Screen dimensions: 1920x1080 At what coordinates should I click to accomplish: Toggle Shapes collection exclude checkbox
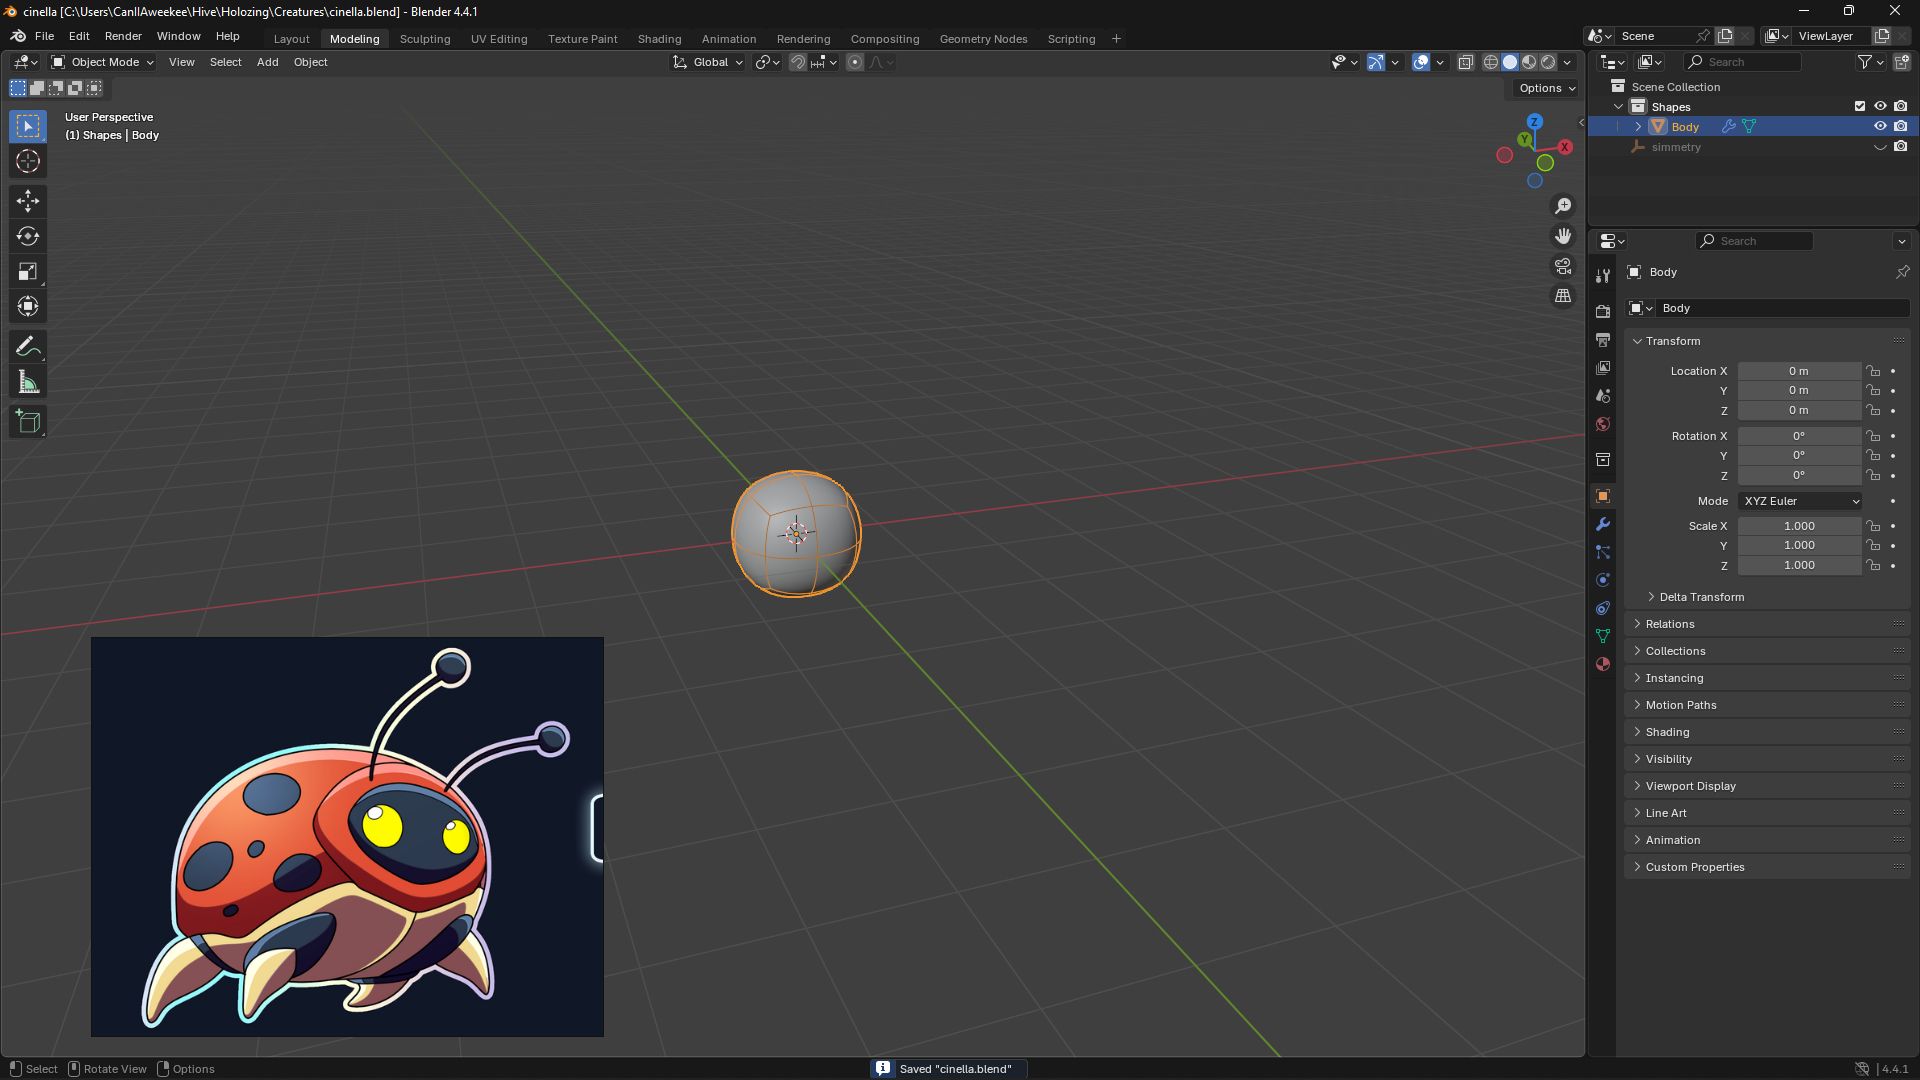(1860, 106)
